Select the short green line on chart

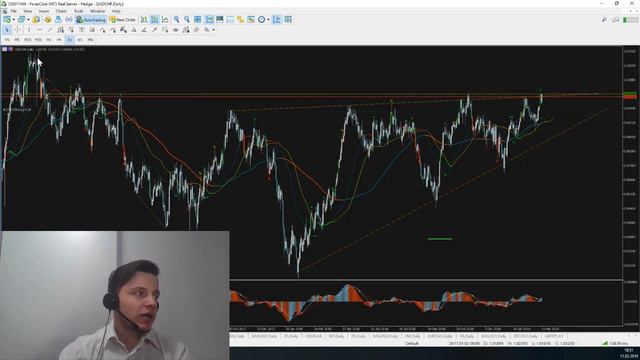click(440, 239)
